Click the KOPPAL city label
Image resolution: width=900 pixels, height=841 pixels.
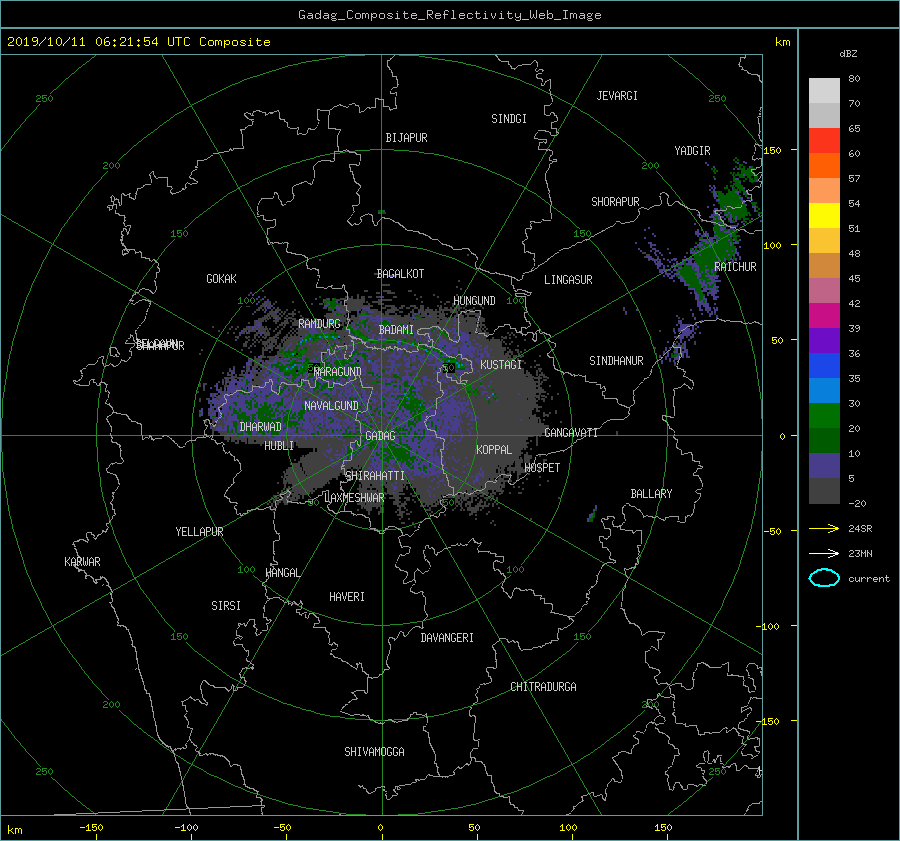pyautogui.click(x=494, y=450)
